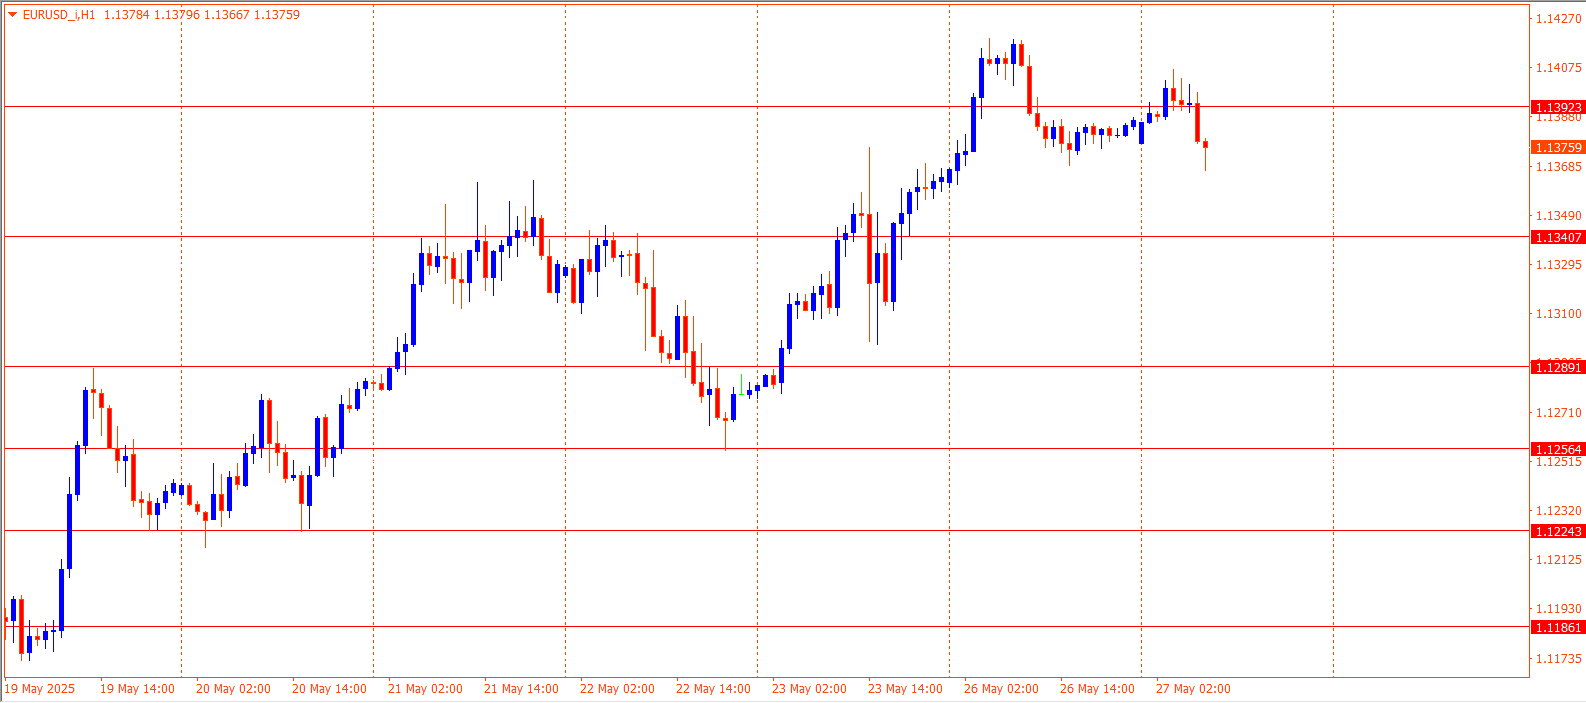Click the 21 May 02:00 time label
1586x703 pixels.
pyautogui.click(x=425, y=688)
